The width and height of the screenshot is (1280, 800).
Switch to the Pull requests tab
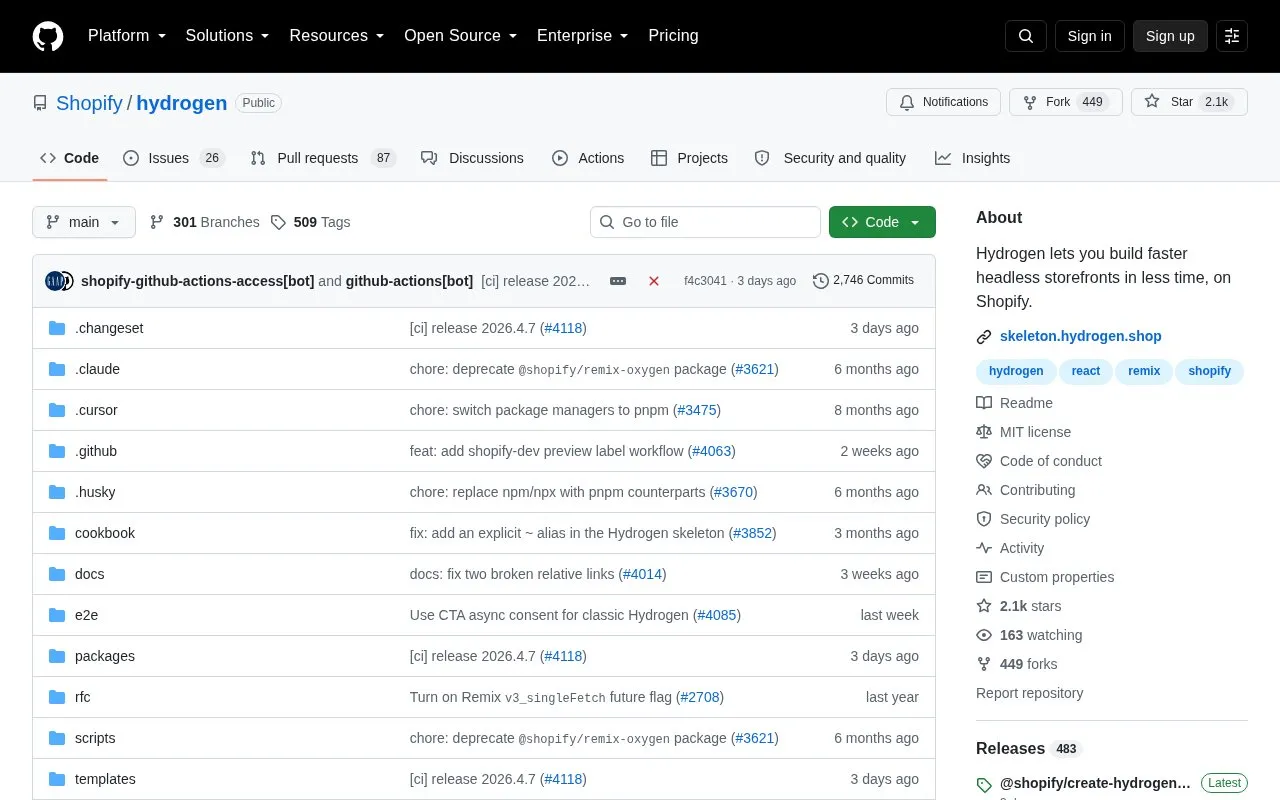click(x=323, y=158)
